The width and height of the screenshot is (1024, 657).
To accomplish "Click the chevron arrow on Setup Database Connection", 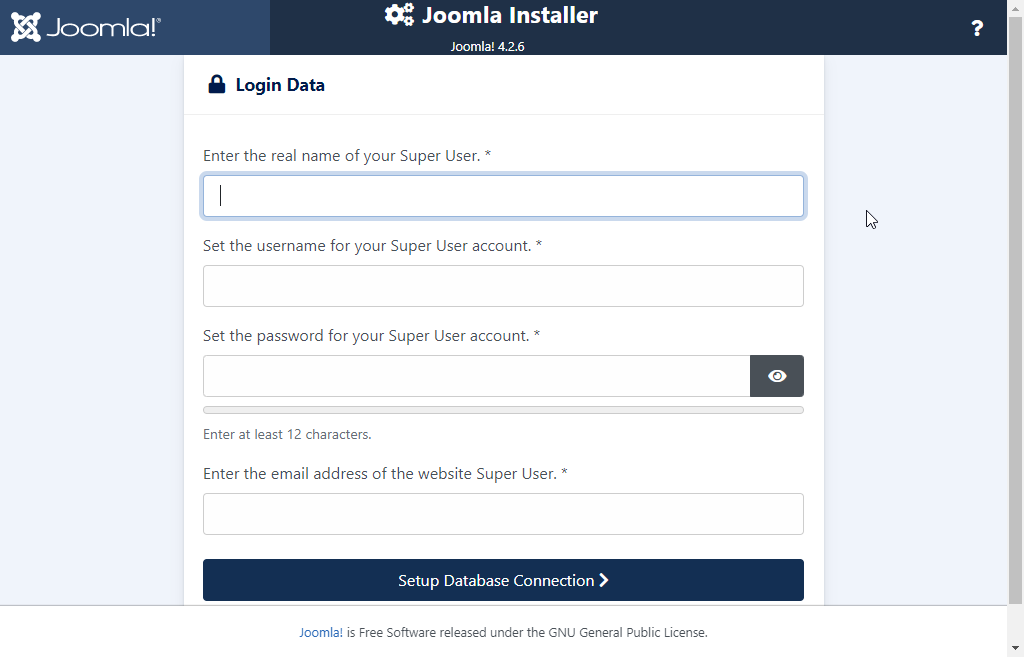I will tap(604, 580).
